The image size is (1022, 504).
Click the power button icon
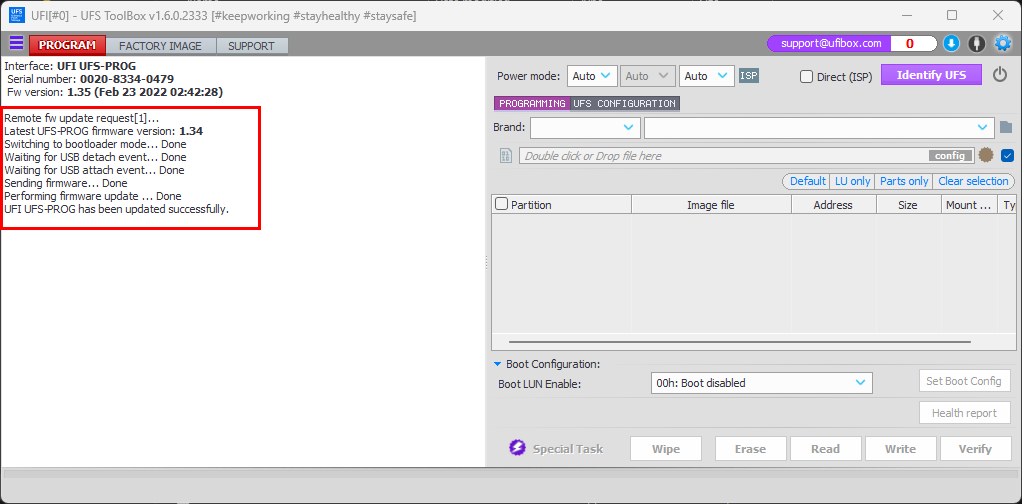coord(1000,75)
